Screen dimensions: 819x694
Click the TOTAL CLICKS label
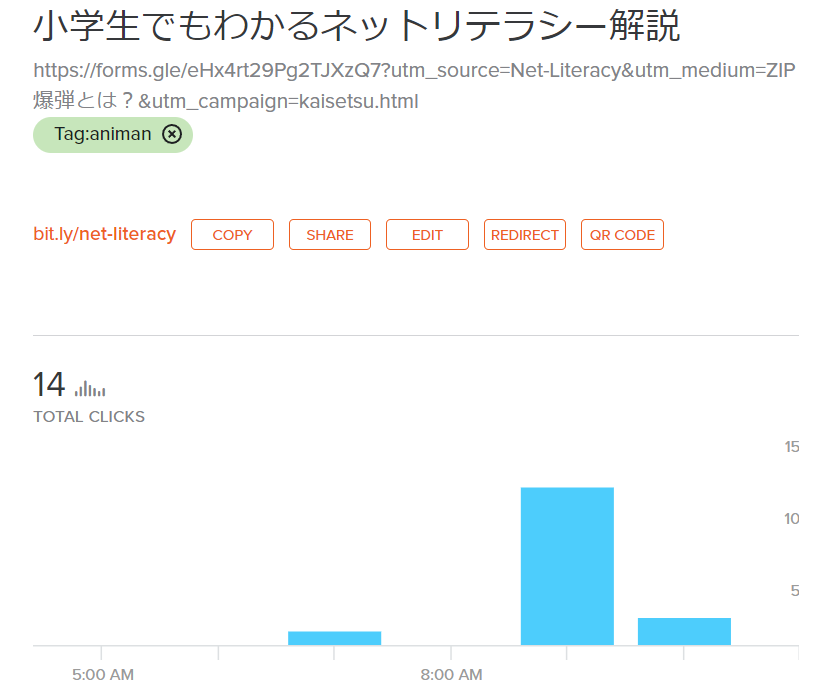[89, 417]
